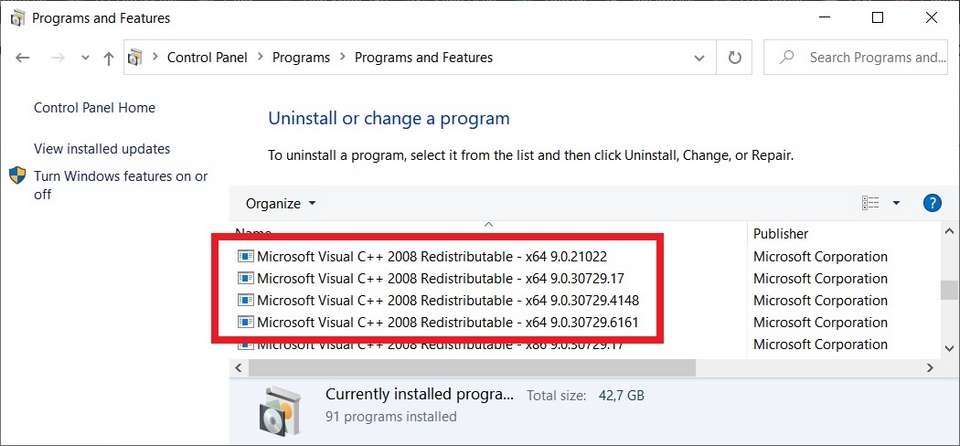Expand the view options dropdown arrow
The height and width of the screenshot is (446, 960).
click(896, 203)
